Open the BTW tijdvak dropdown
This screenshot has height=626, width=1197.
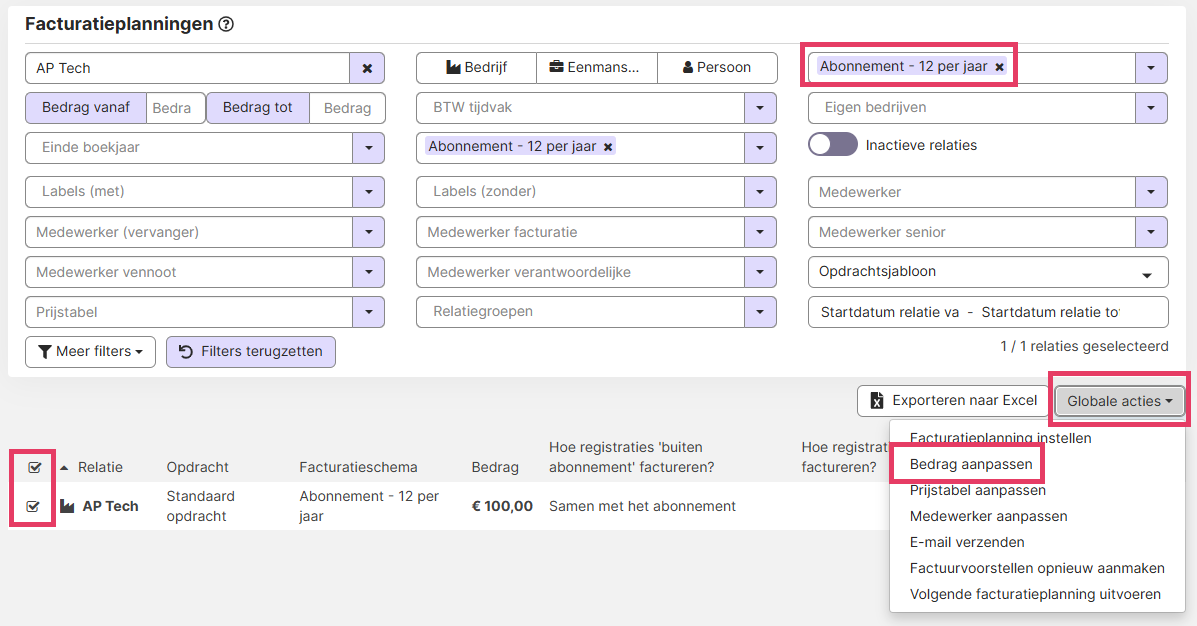point(760,108)
